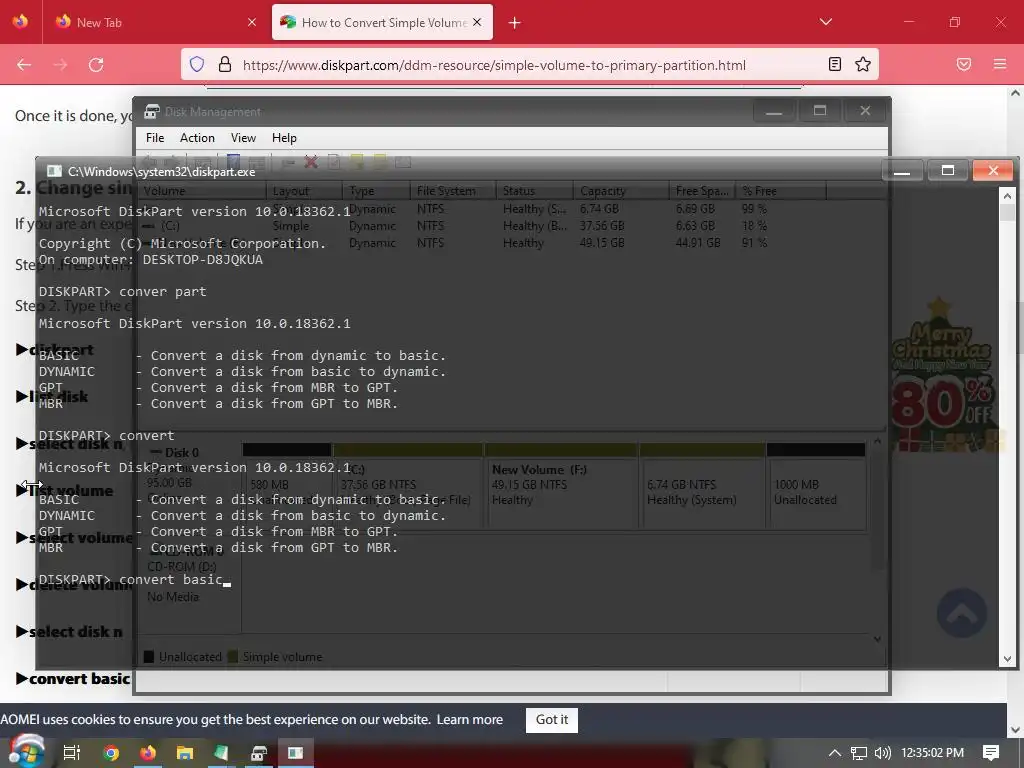1024x768 pixels.
Task: Open a new tab with plus button
Action: 515,23
